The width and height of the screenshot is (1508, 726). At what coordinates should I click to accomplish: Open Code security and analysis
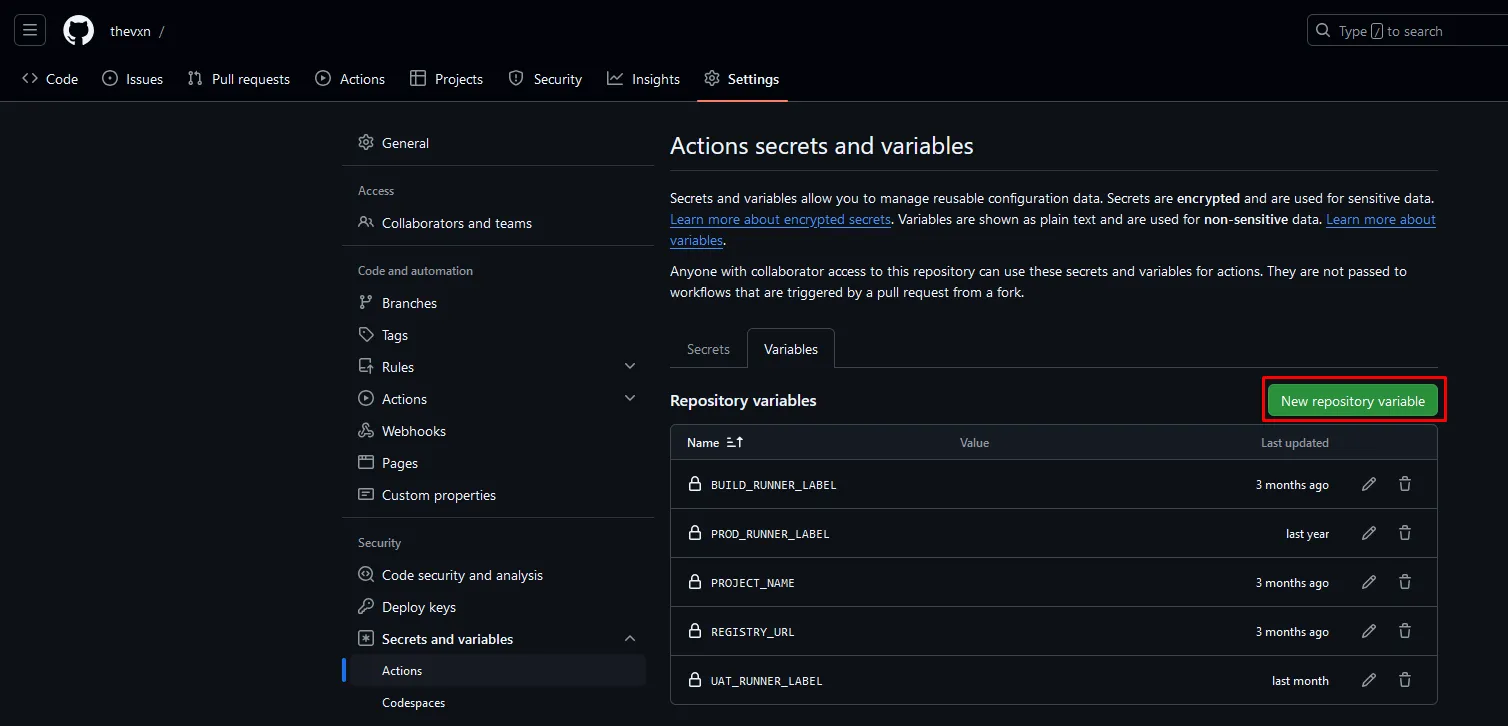tap(498, 575)
